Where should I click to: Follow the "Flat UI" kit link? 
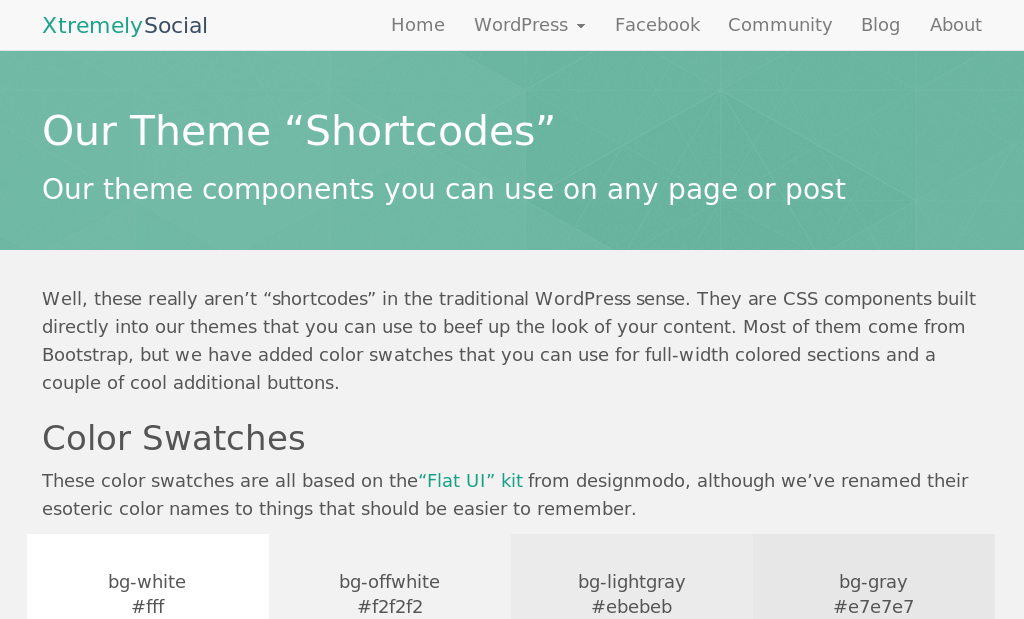(470, 481)
